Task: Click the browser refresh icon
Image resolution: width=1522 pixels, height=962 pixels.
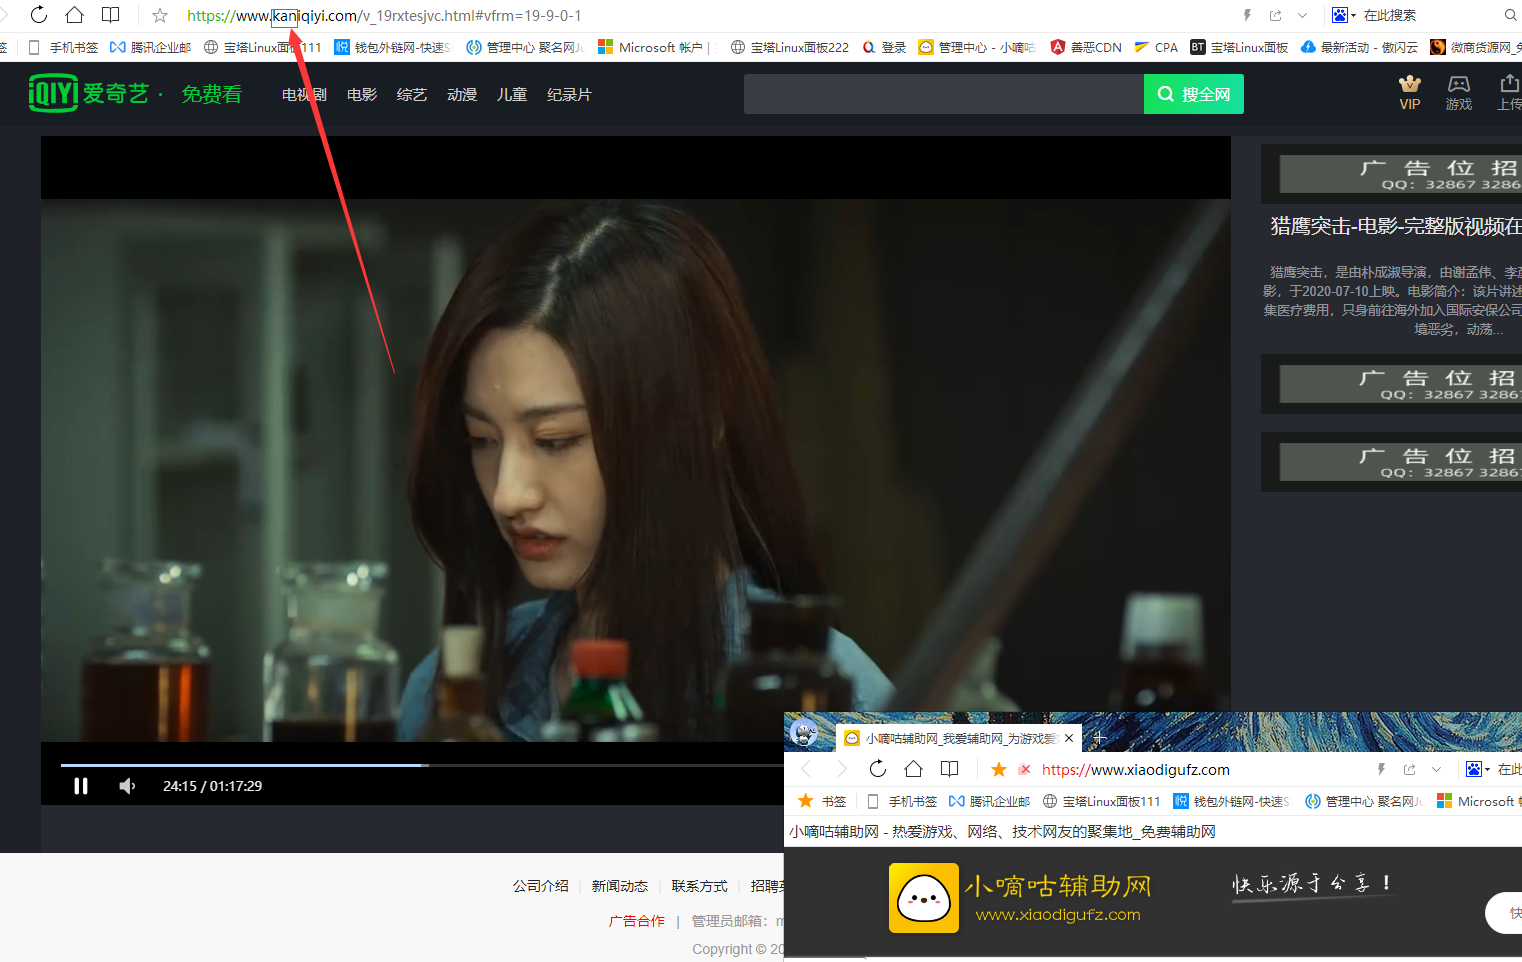Action: 38,15
